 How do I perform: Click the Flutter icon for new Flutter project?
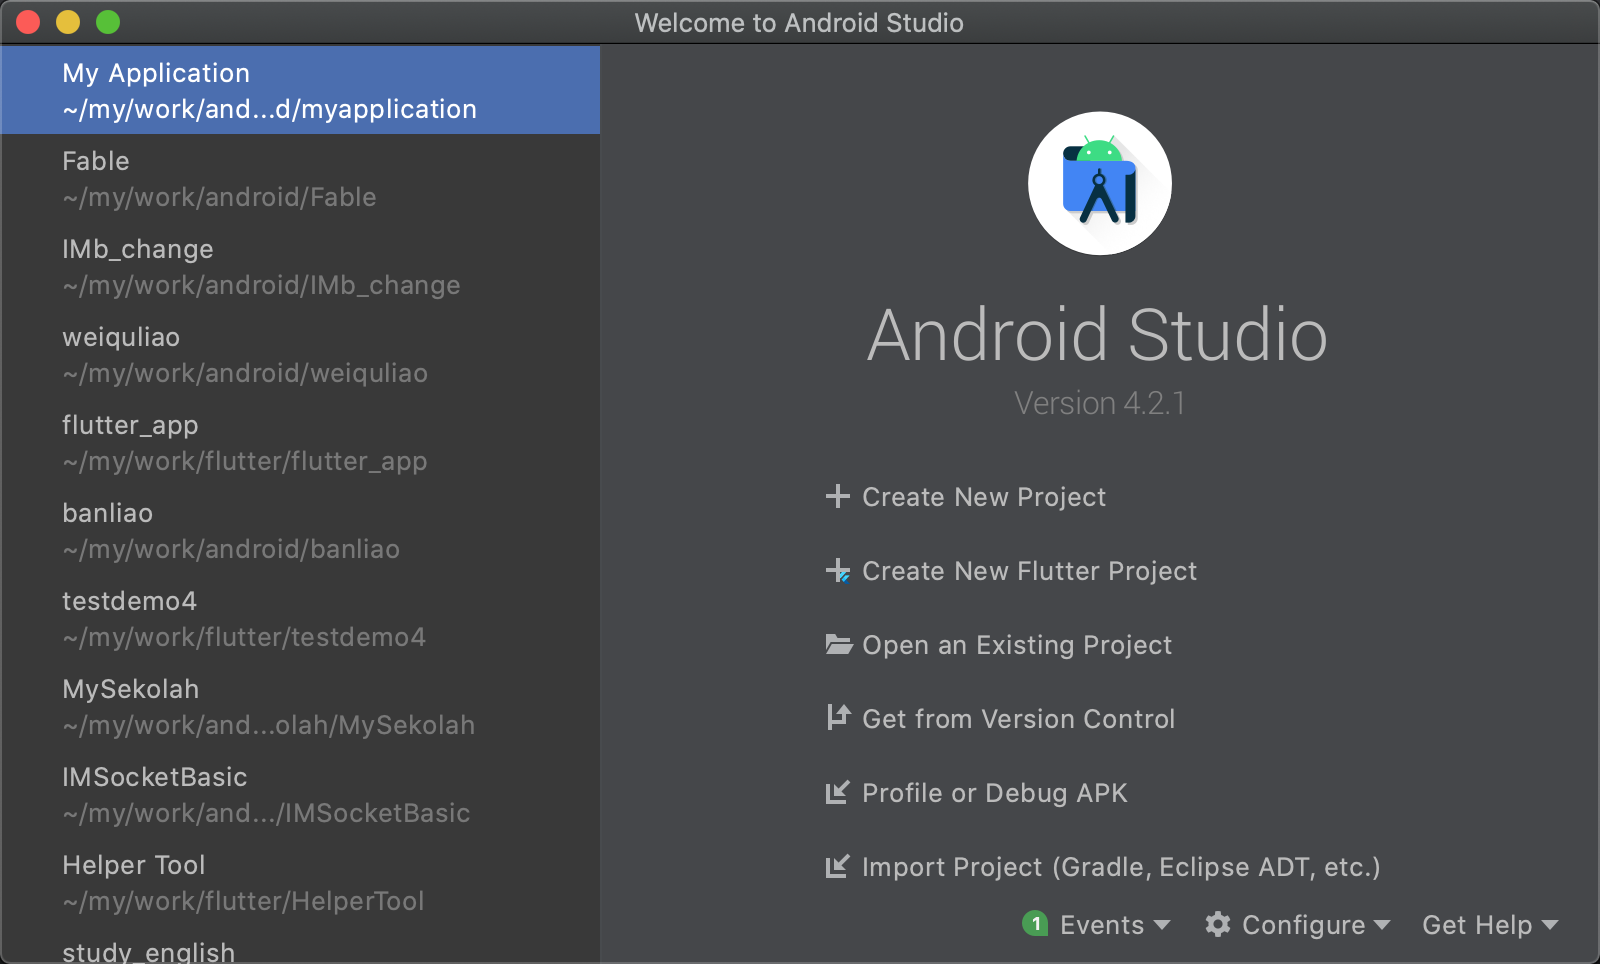pos(838,571)
